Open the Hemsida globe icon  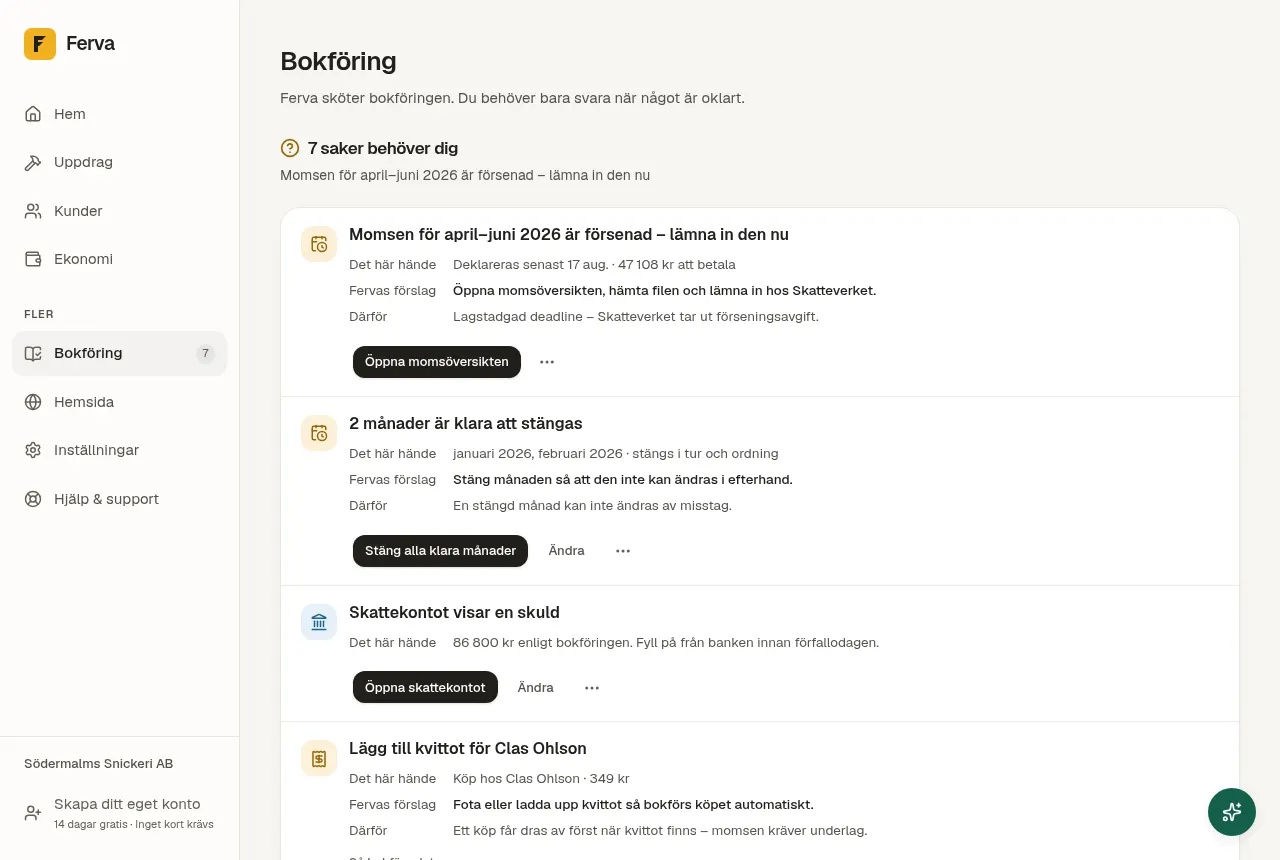33,402
